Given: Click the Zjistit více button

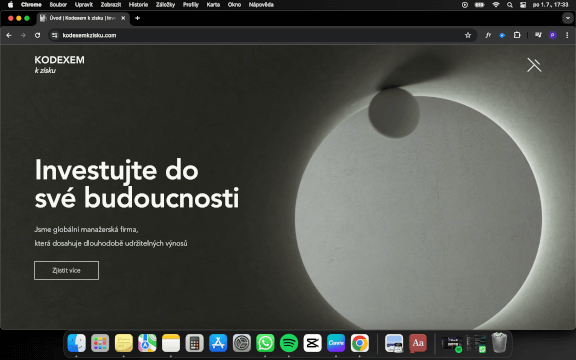Looking at the screenshot, I should [66, 270].
